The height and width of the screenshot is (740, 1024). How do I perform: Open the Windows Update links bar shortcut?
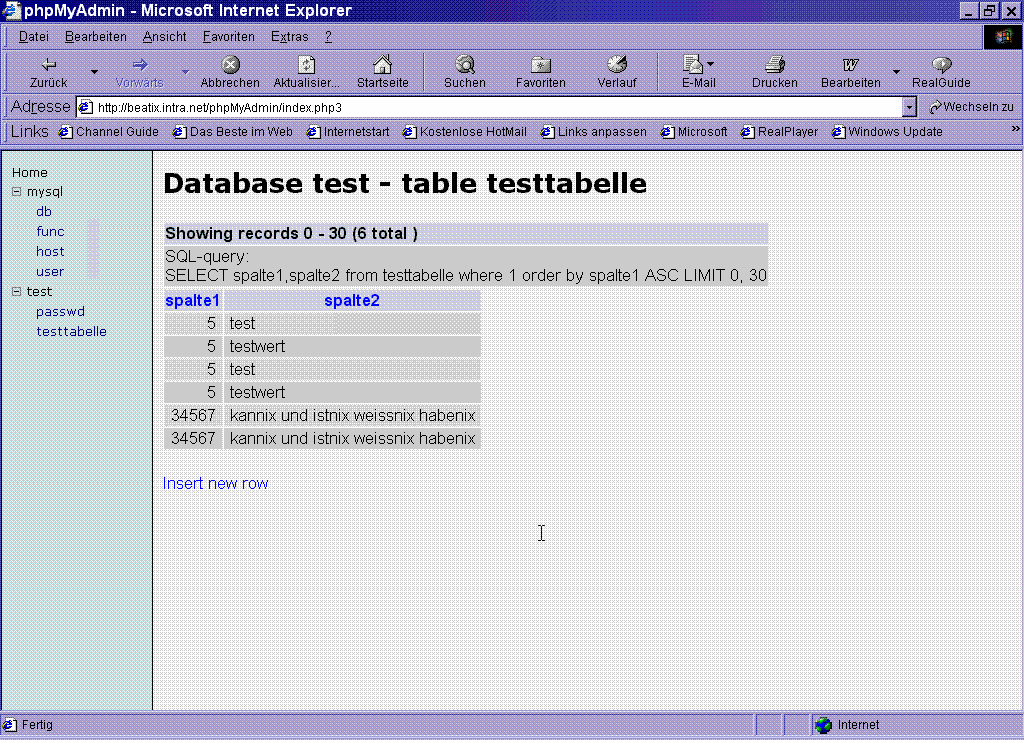(893, 132)
